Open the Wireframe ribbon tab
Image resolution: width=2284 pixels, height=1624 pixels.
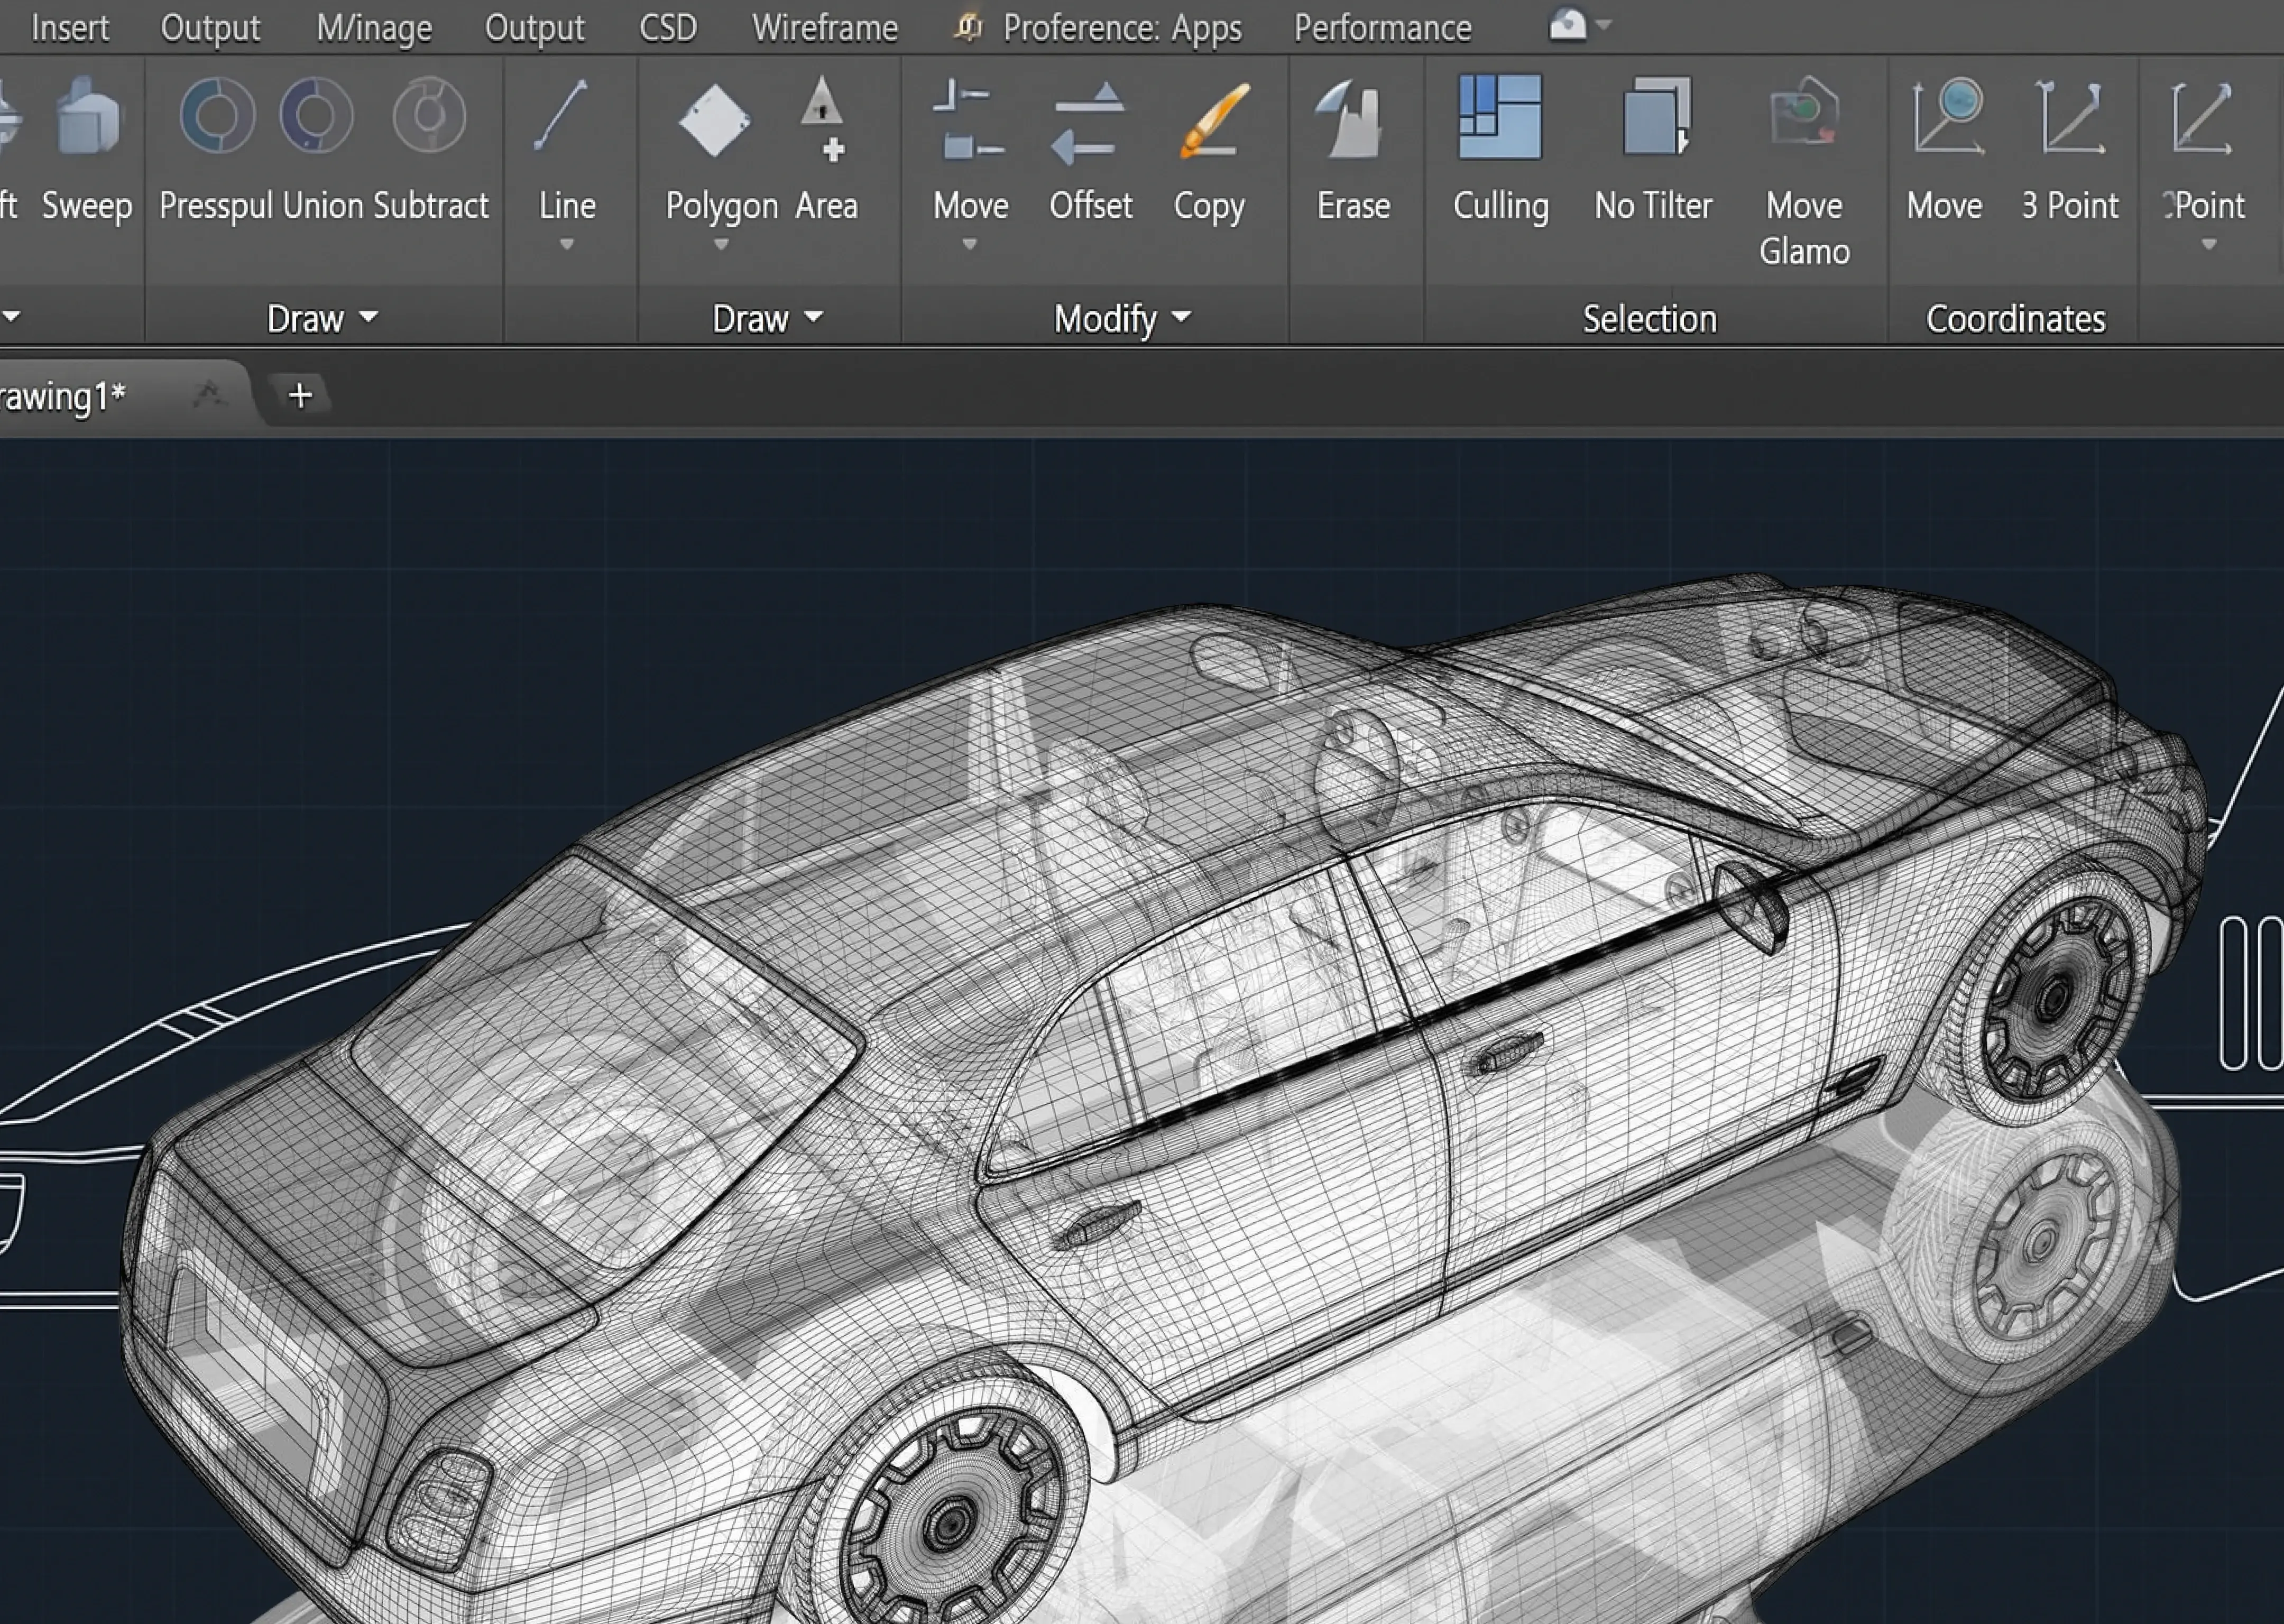pos(824,28)
